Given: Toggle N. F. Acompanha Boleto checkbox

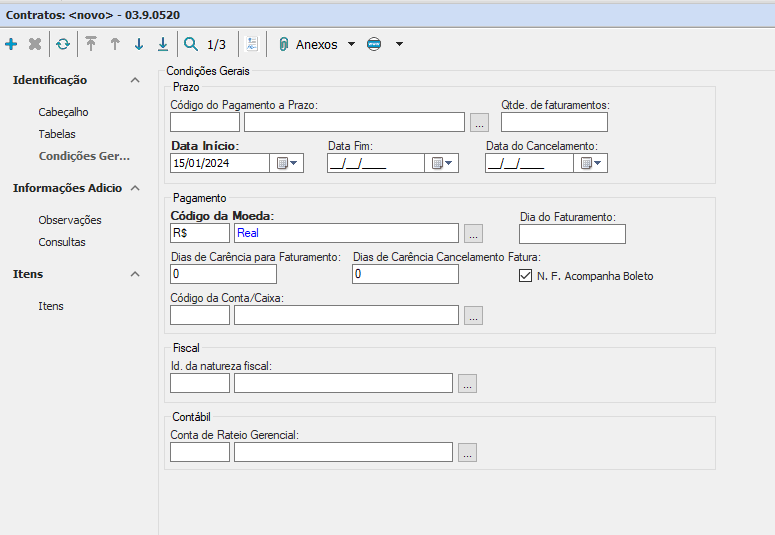Looking at the screenshot, I should [x=526, y=276].
